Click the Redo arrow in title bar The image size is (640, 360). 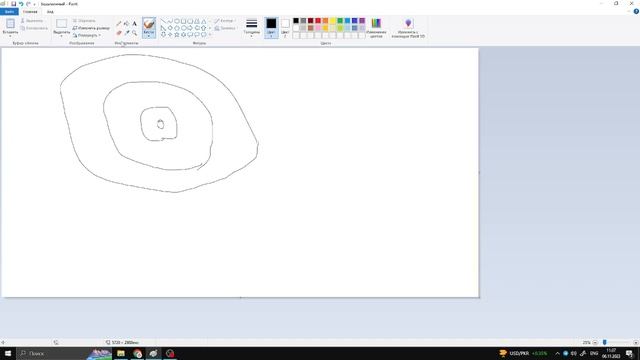click(28, 4)
